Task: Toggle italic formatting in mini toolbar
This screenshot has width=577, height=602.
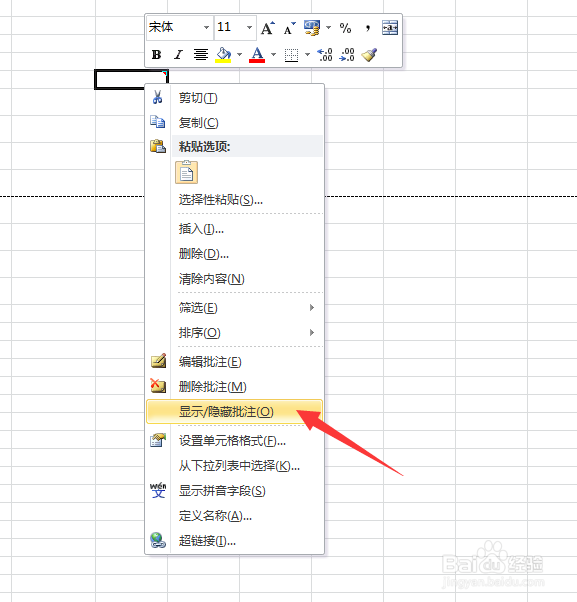Action: tap(178, 55)
